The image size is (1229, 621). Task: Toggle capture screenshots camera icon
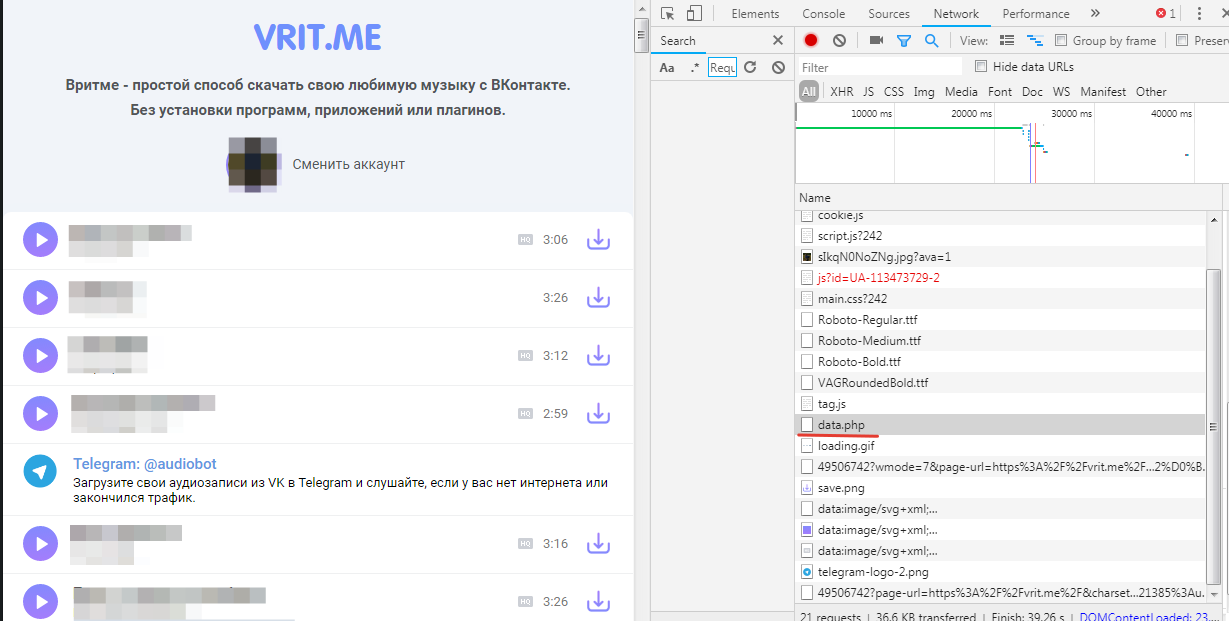click(x=876, y=41)
